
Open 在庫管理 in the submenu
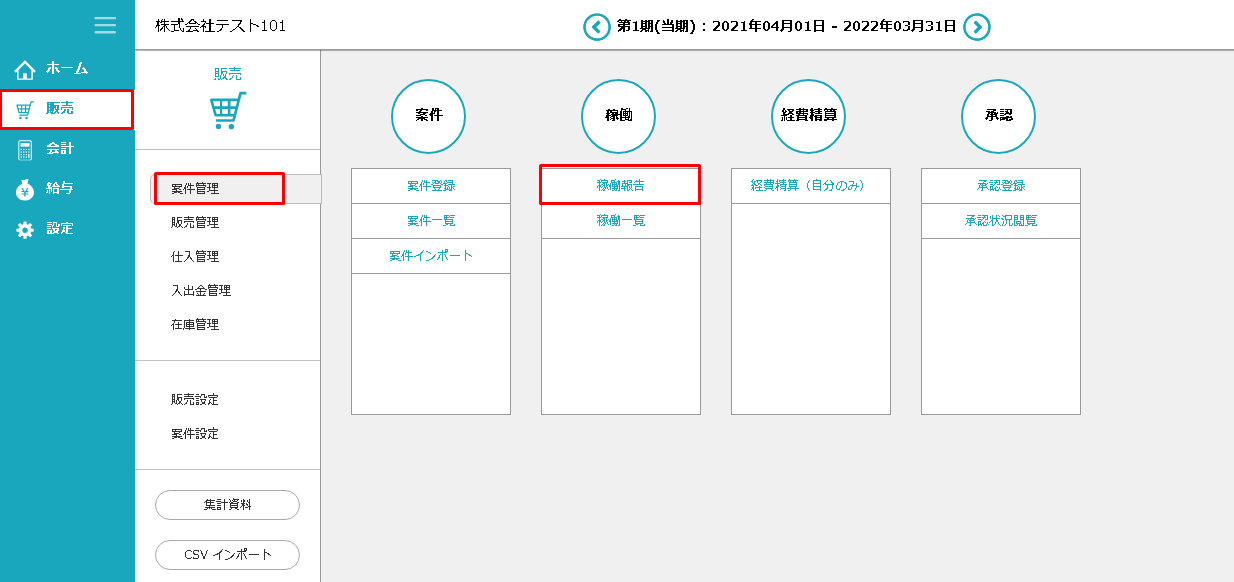click(x=195, y=325)
